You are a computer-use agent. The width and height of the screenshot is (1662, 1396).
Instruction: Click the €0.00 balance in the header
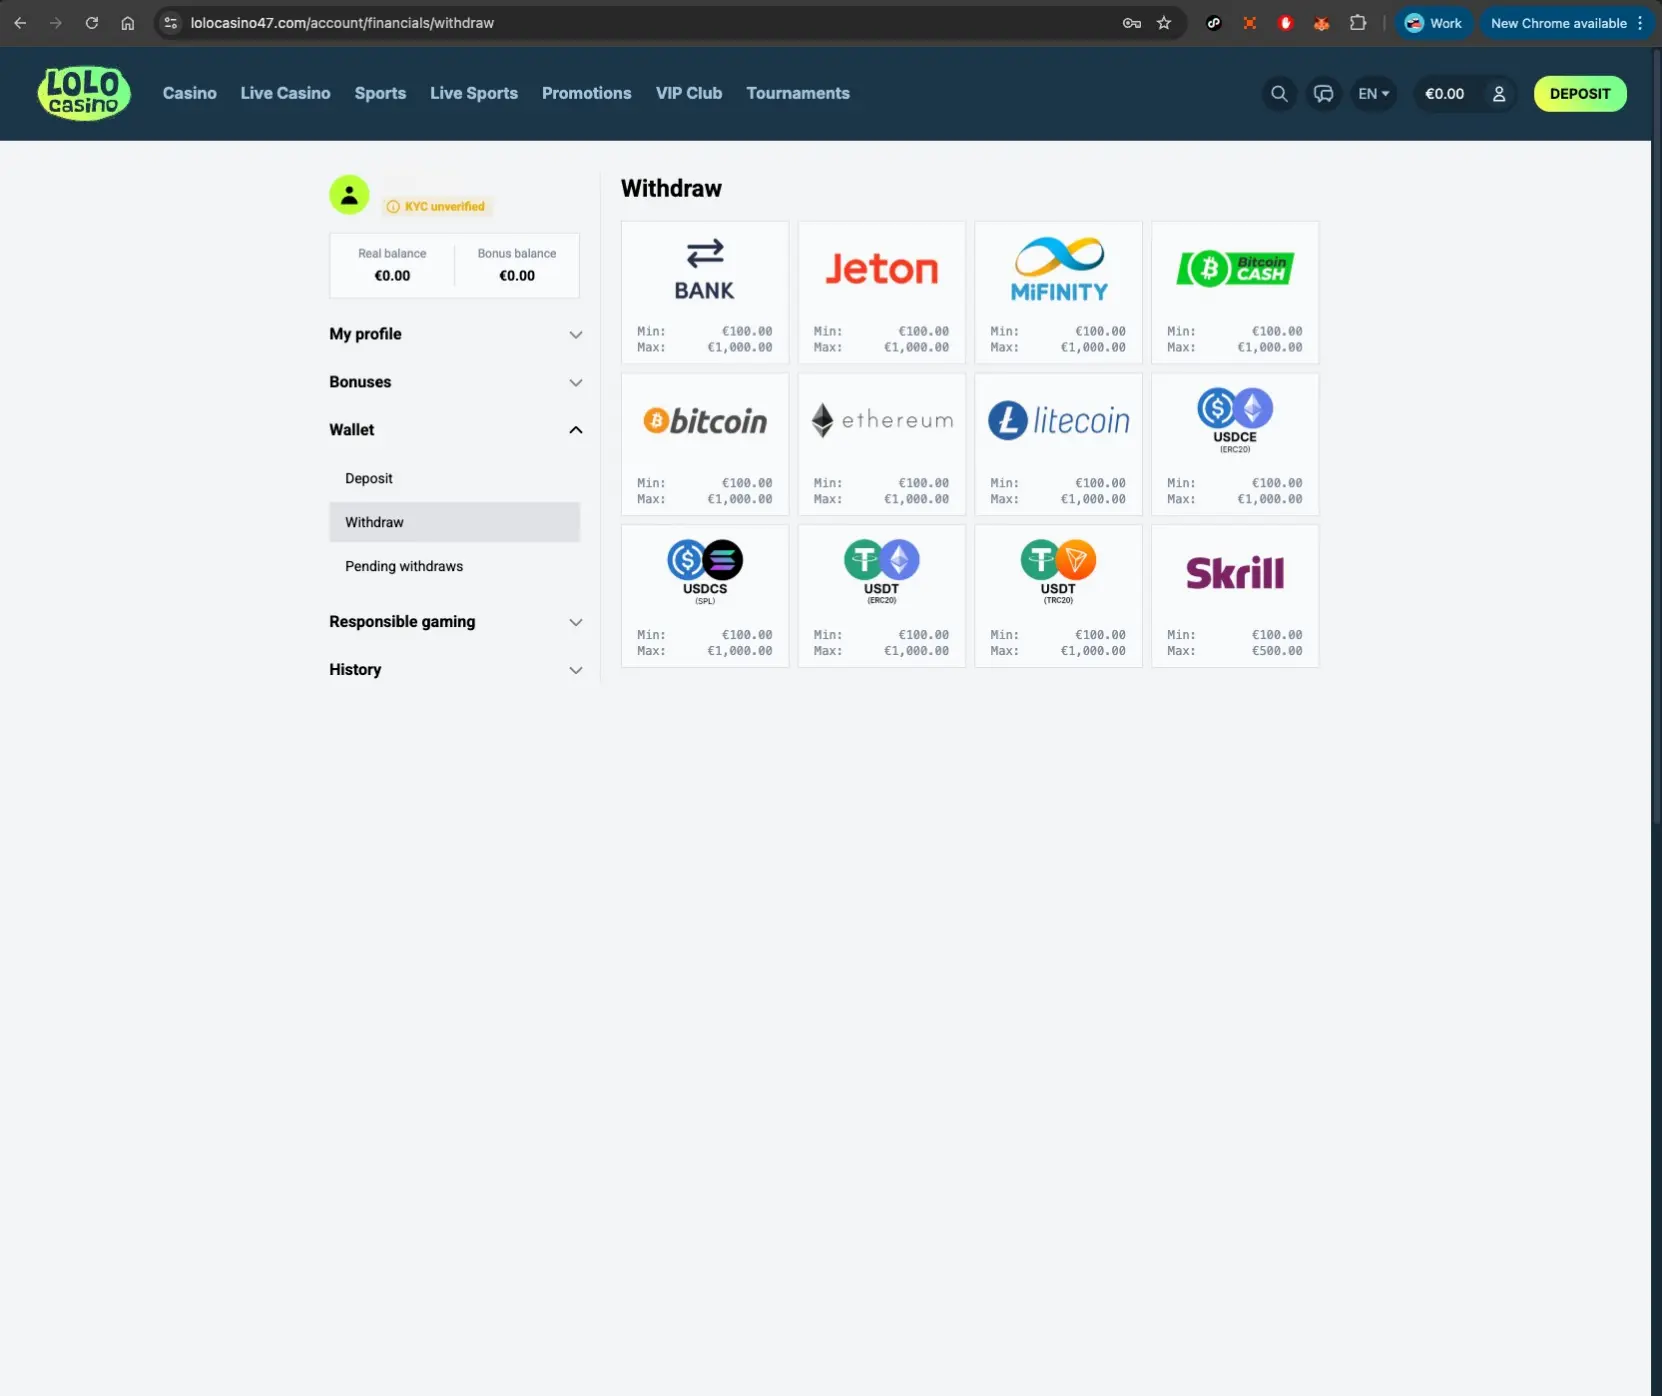click(1444, 94)
